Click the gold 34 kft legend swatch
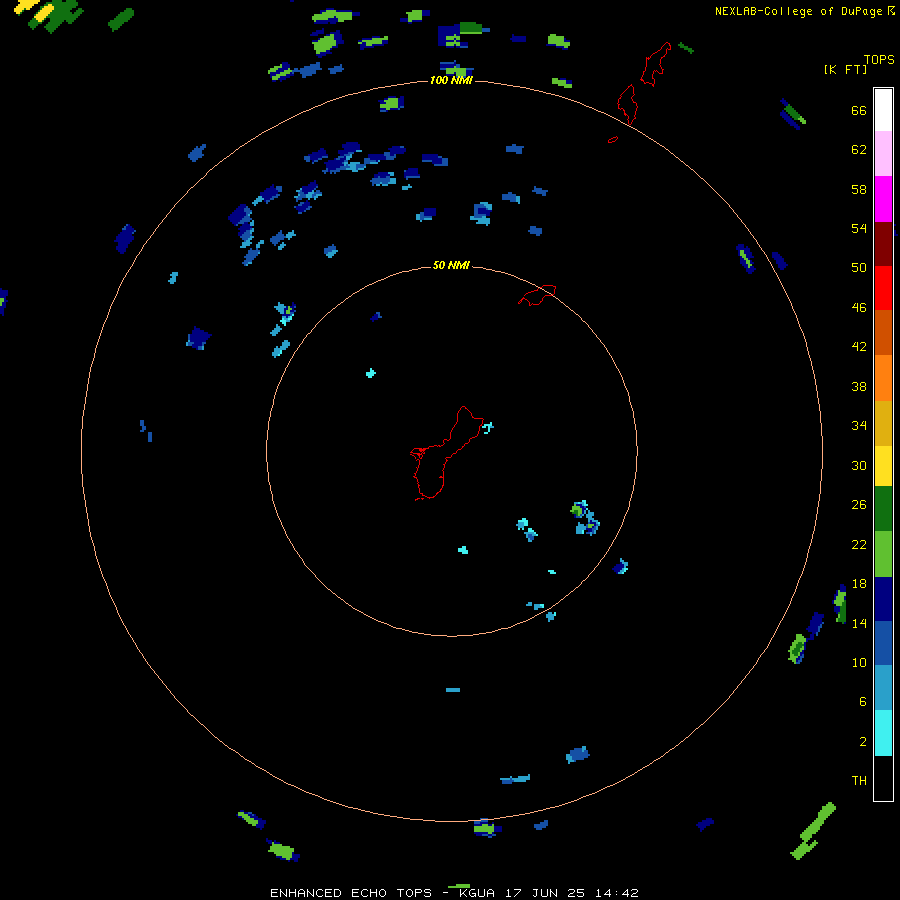 [883, 423]
